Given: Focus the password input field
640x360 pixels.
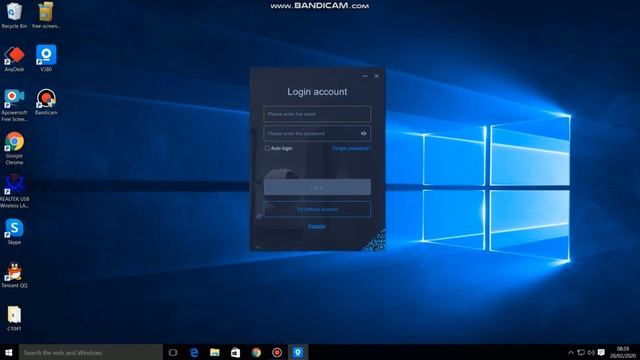Looking at the screenshot, I should pos(317,133).
